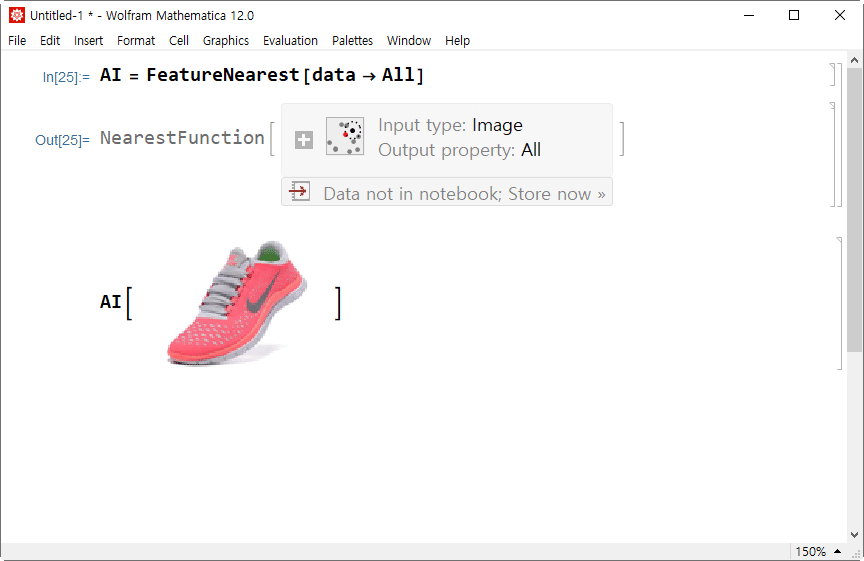
Task: Open the Graphics menu
Action: [x=226, y=41]
